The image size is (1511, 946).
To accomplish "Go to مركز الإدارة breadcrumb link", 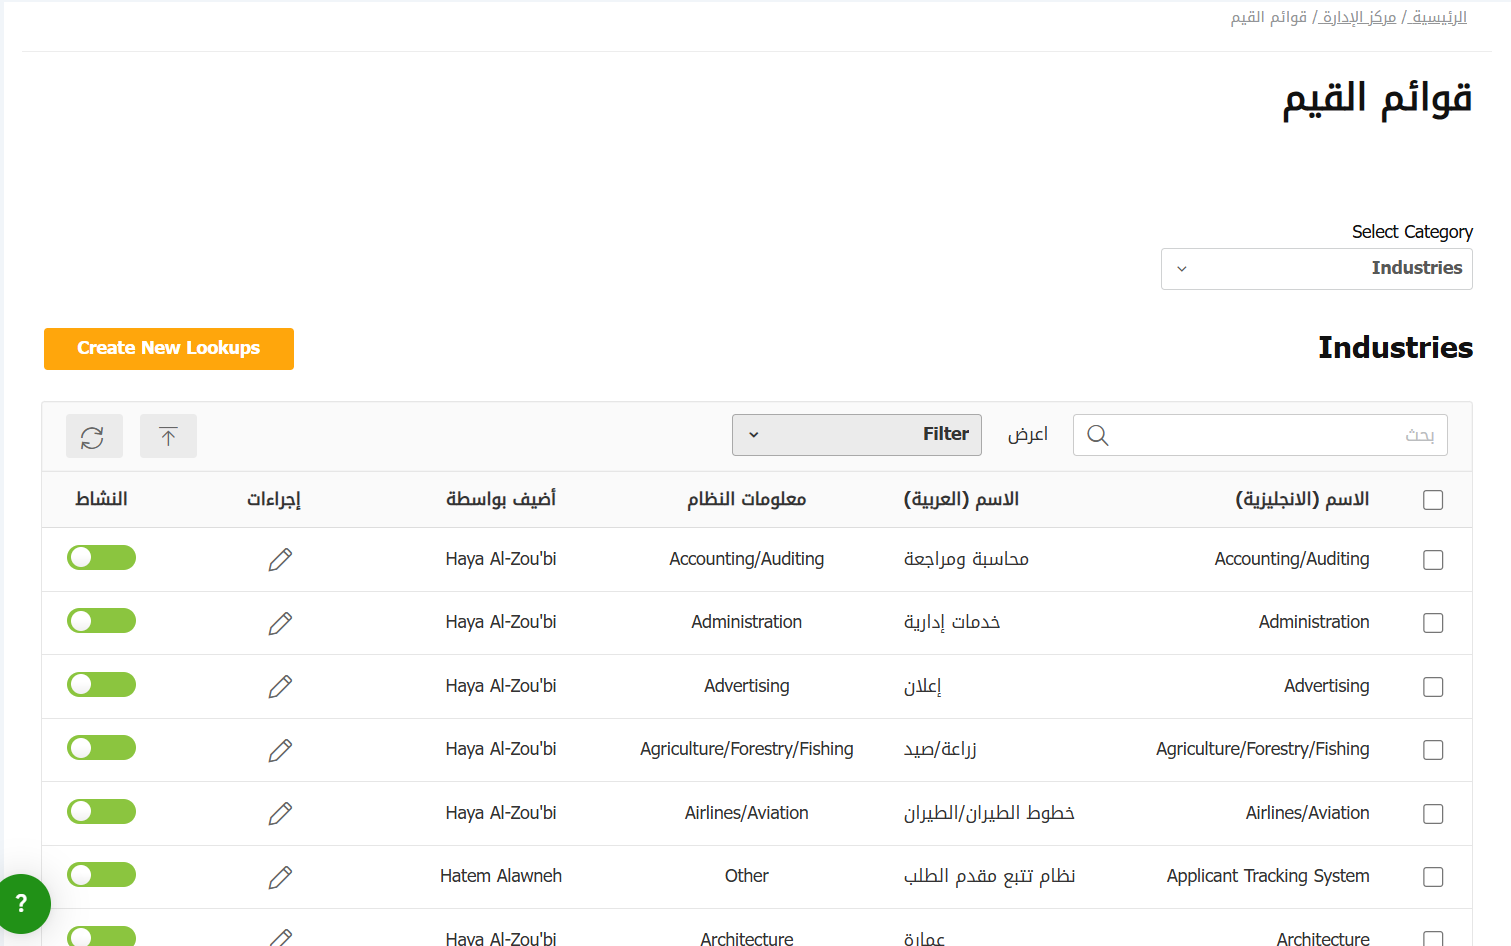I will pos(1358,17).
